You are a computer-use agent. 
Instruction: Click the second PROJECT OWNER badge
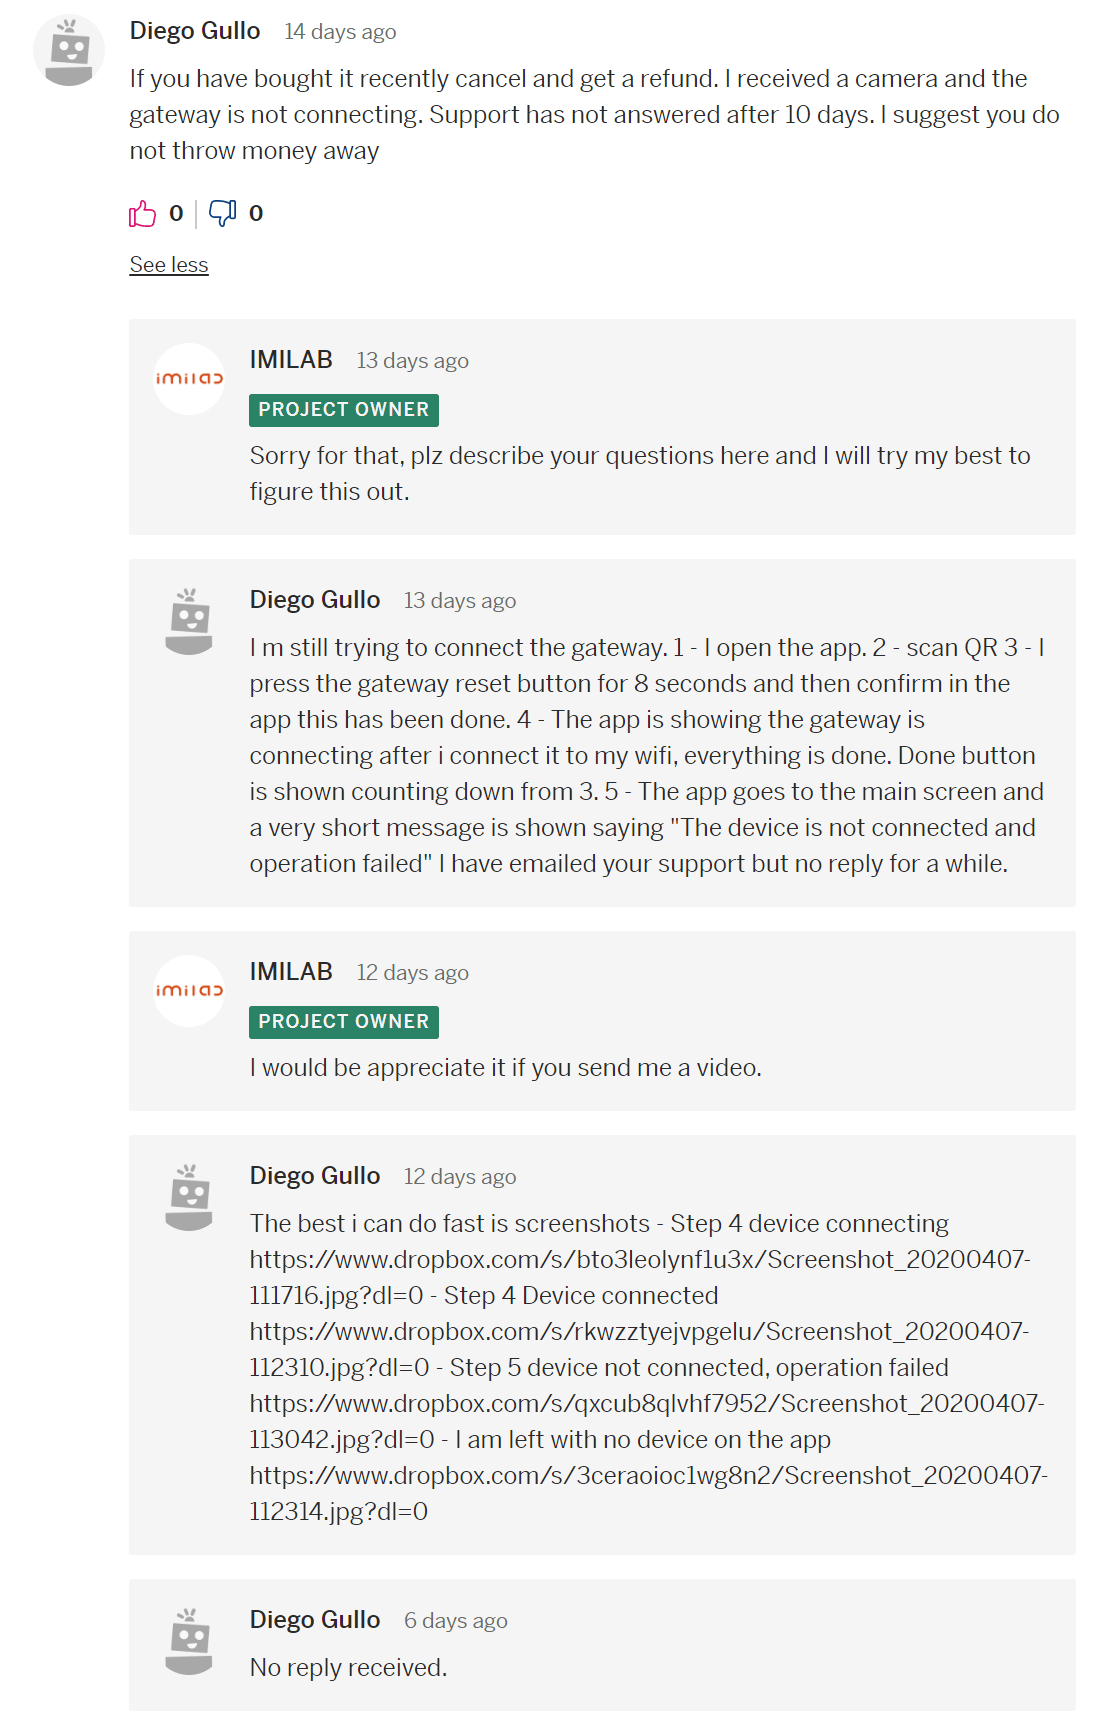pyautogui.click(x=344, y=1022)
